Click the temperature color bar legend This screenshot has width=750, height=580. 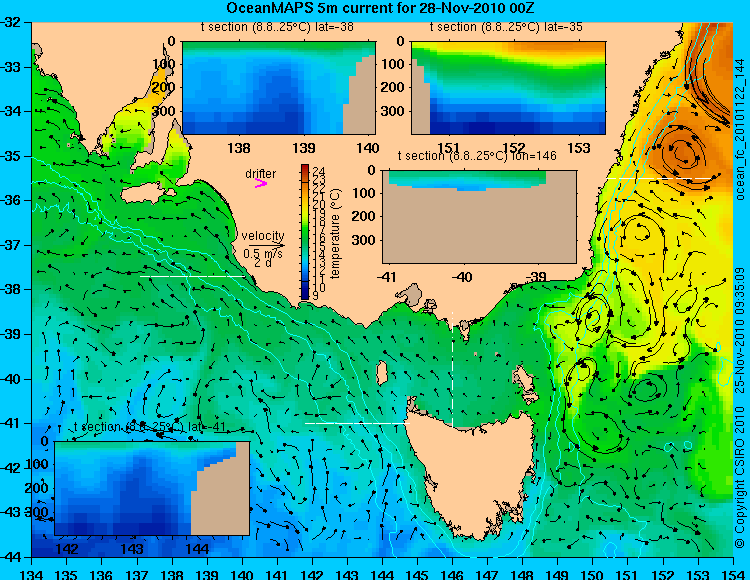pyautogui.click(x=305, y=232)
